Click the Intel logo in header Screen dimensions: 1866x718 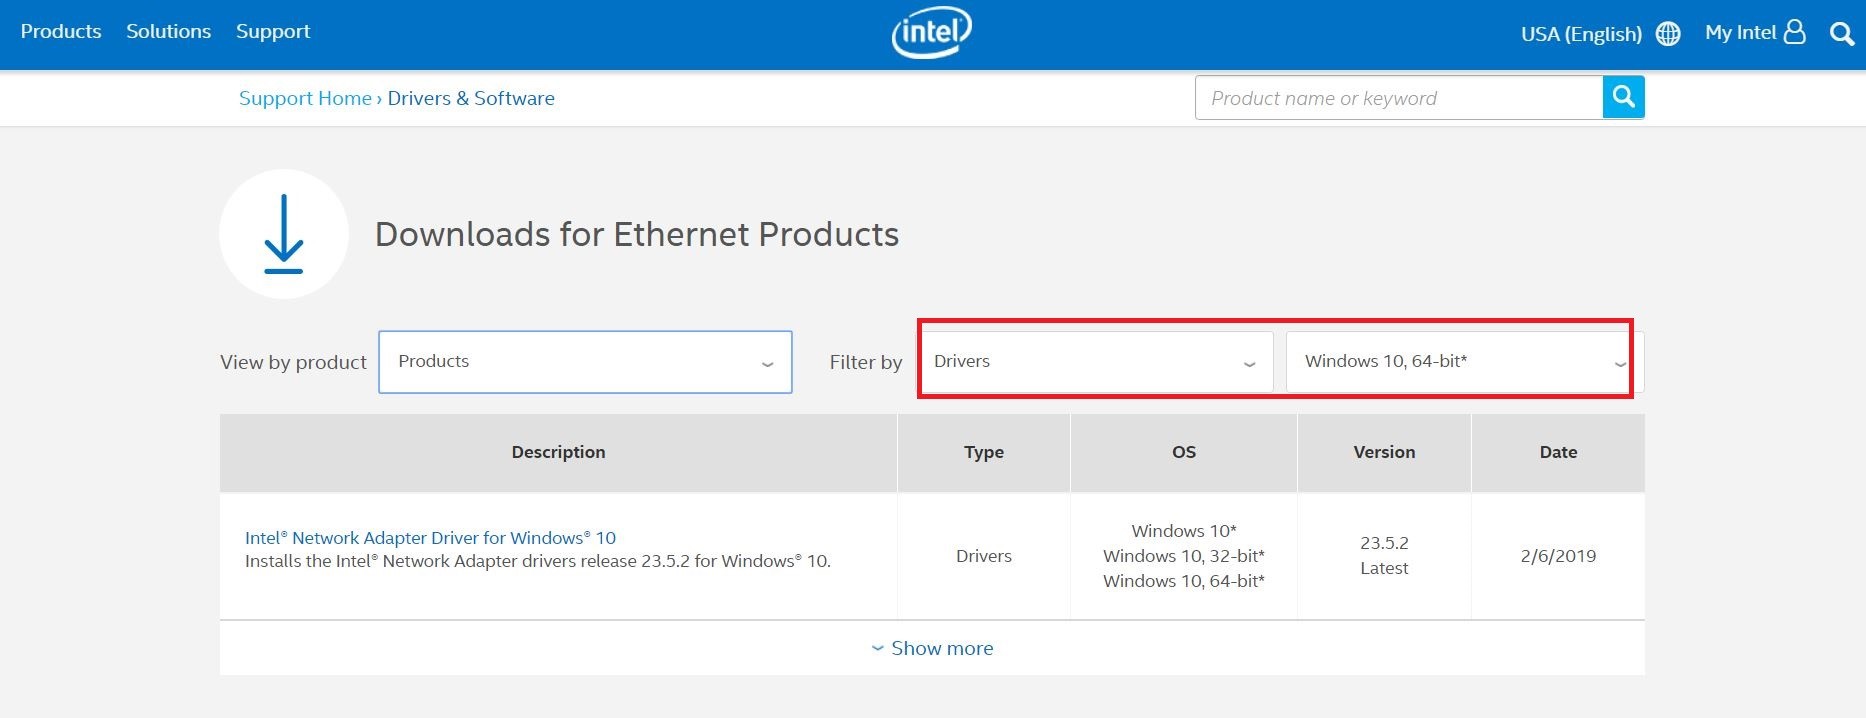[x=931, y=33]
